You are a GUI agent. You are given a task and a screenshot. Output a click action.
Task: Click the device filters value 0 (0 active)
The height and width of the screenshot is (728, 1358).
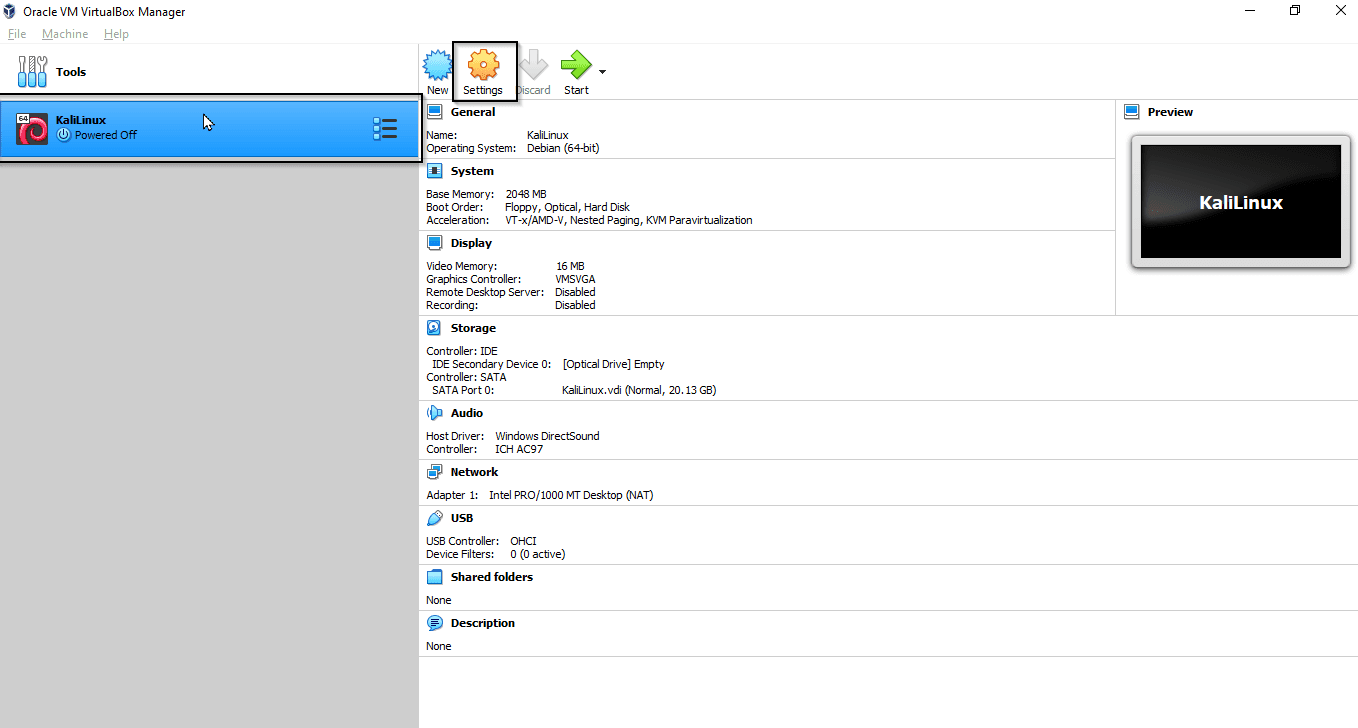pyautogui.click(x=538, y=554)
